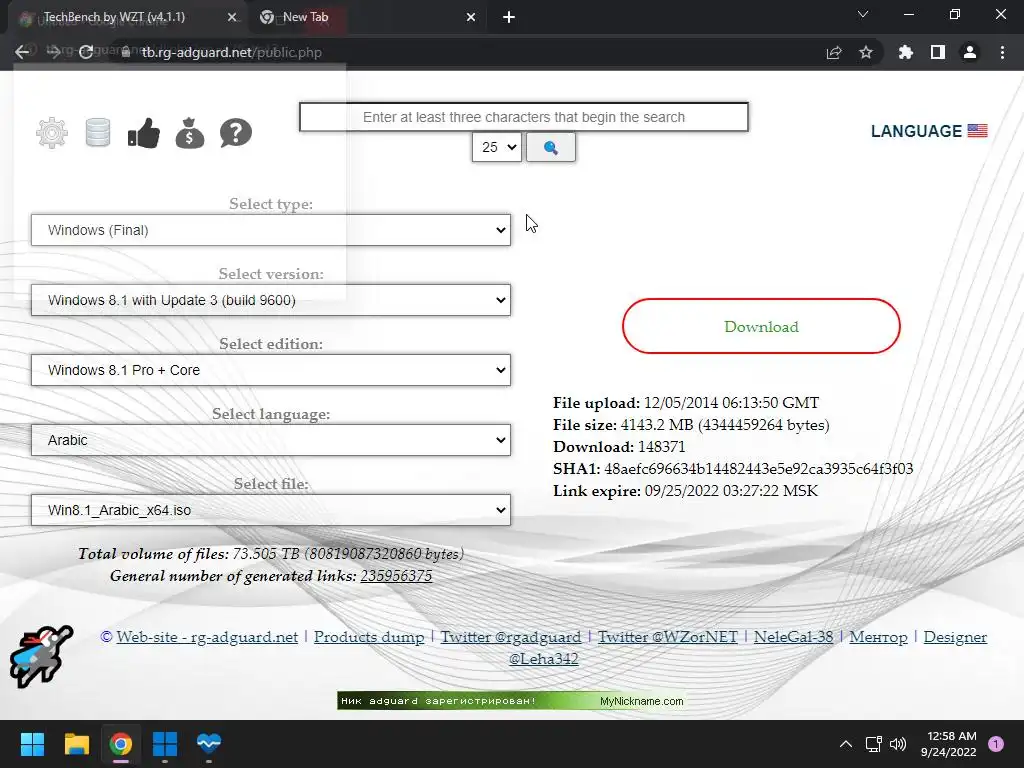Open Chrome profile avatar icon
This screenshot has height=768, width=1024.
tap(970, 52)
